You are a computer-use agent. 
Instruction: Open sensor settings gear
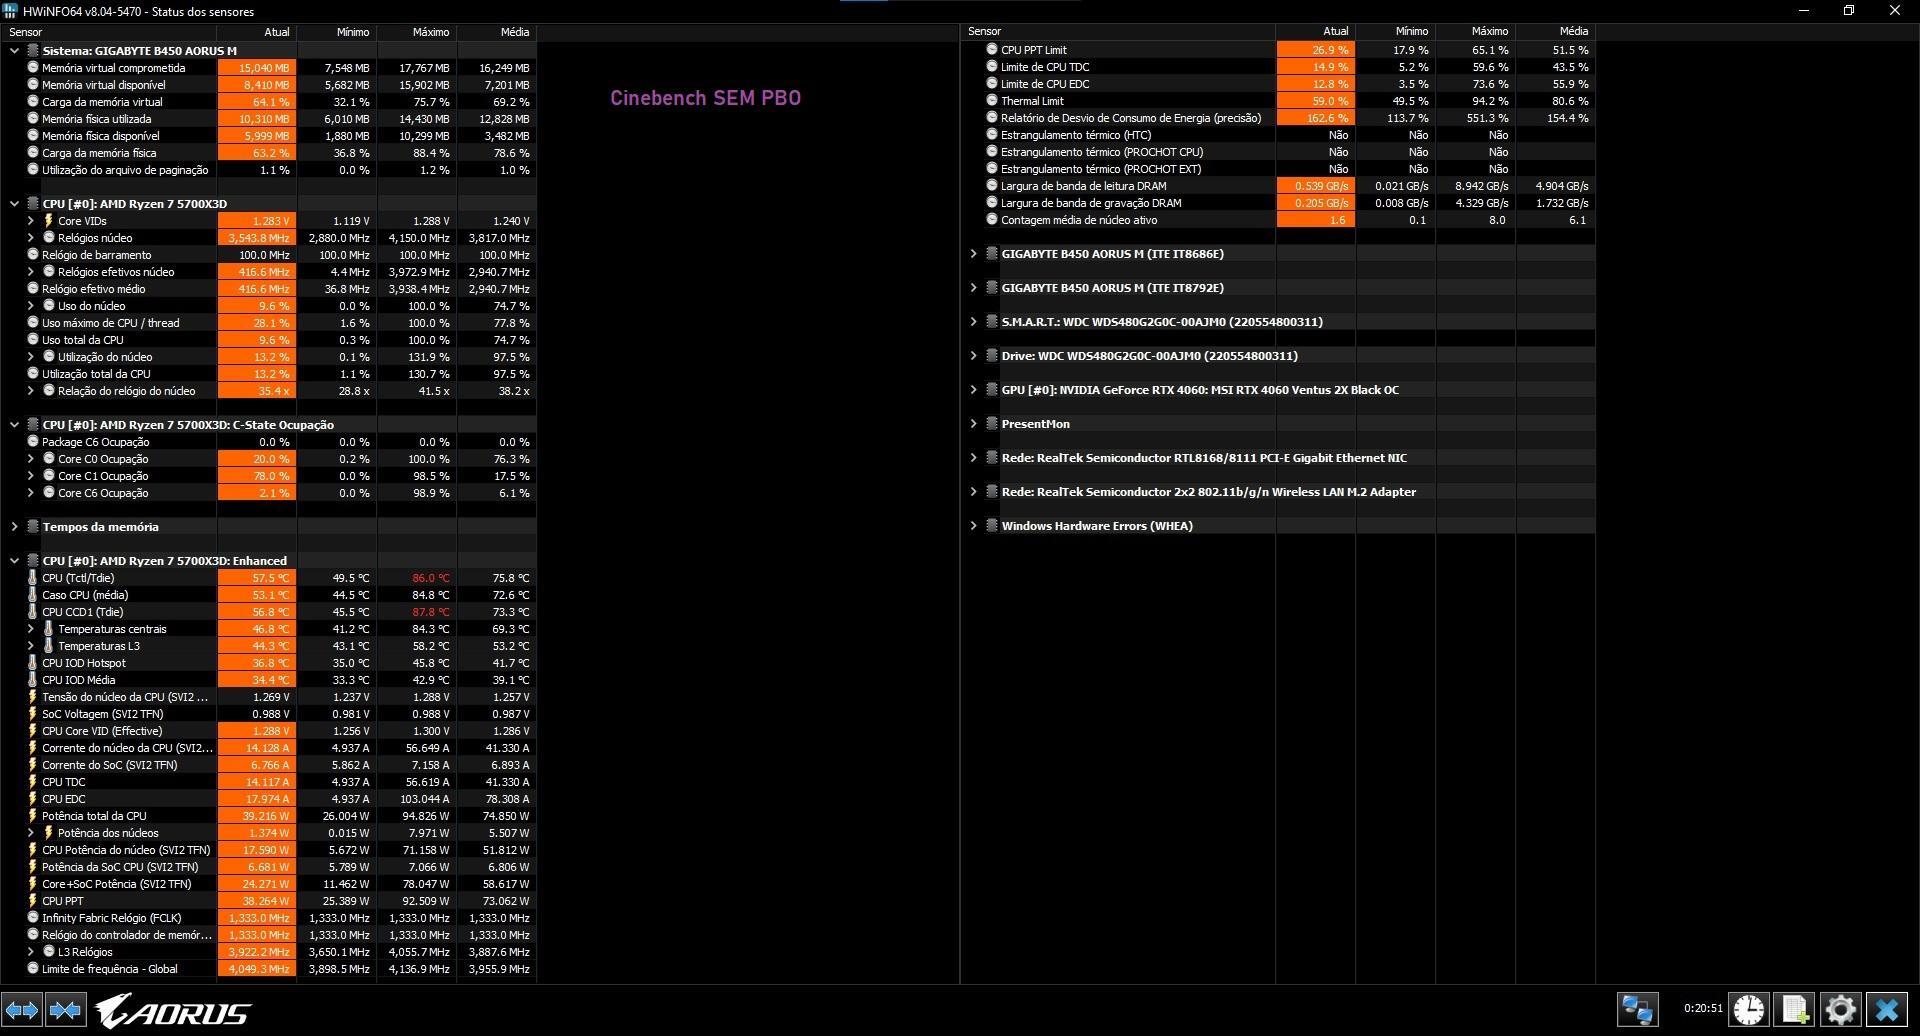tap(1841, 1009)
